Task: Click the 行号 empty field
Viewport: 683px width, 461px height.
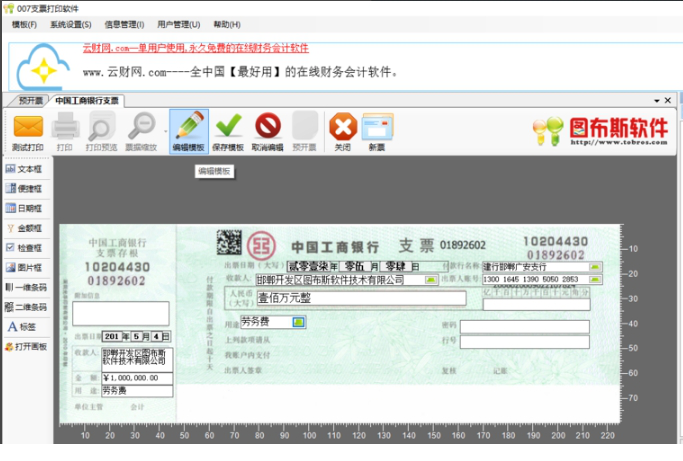Action: pos(524,342)
